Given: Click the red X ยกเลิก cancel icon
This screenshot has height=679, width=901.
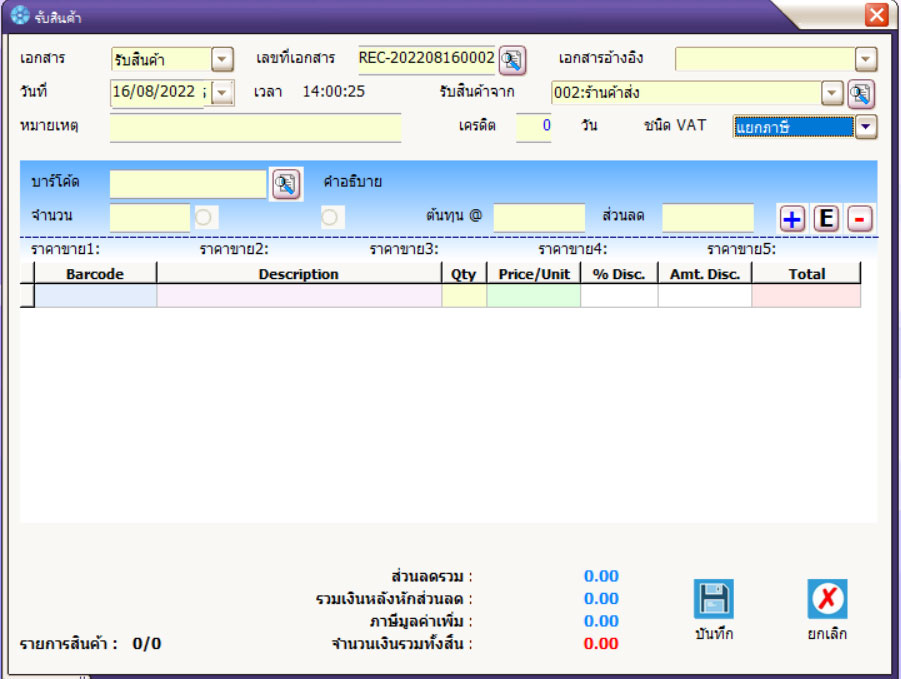Looking at the screenshot, I should coord(827,599).
